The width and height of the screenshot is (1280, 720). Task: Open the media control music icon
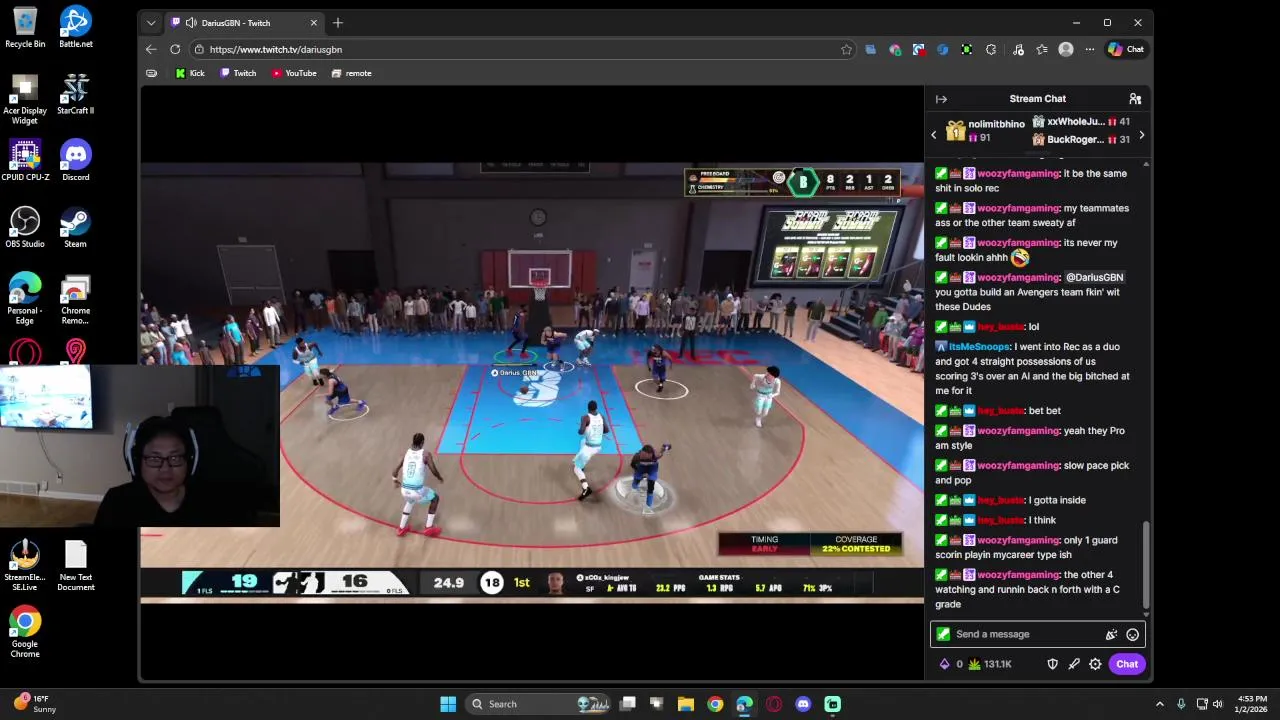[x=1018, y=49]
